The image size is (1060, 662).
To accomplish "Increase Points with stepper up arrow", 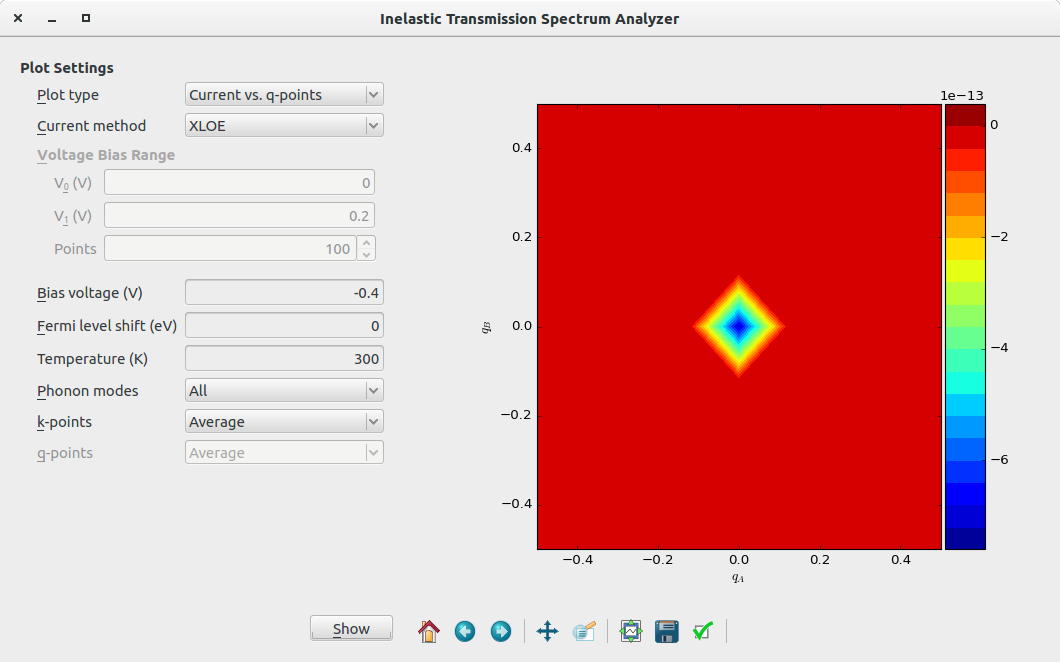I will pos(366,243).
